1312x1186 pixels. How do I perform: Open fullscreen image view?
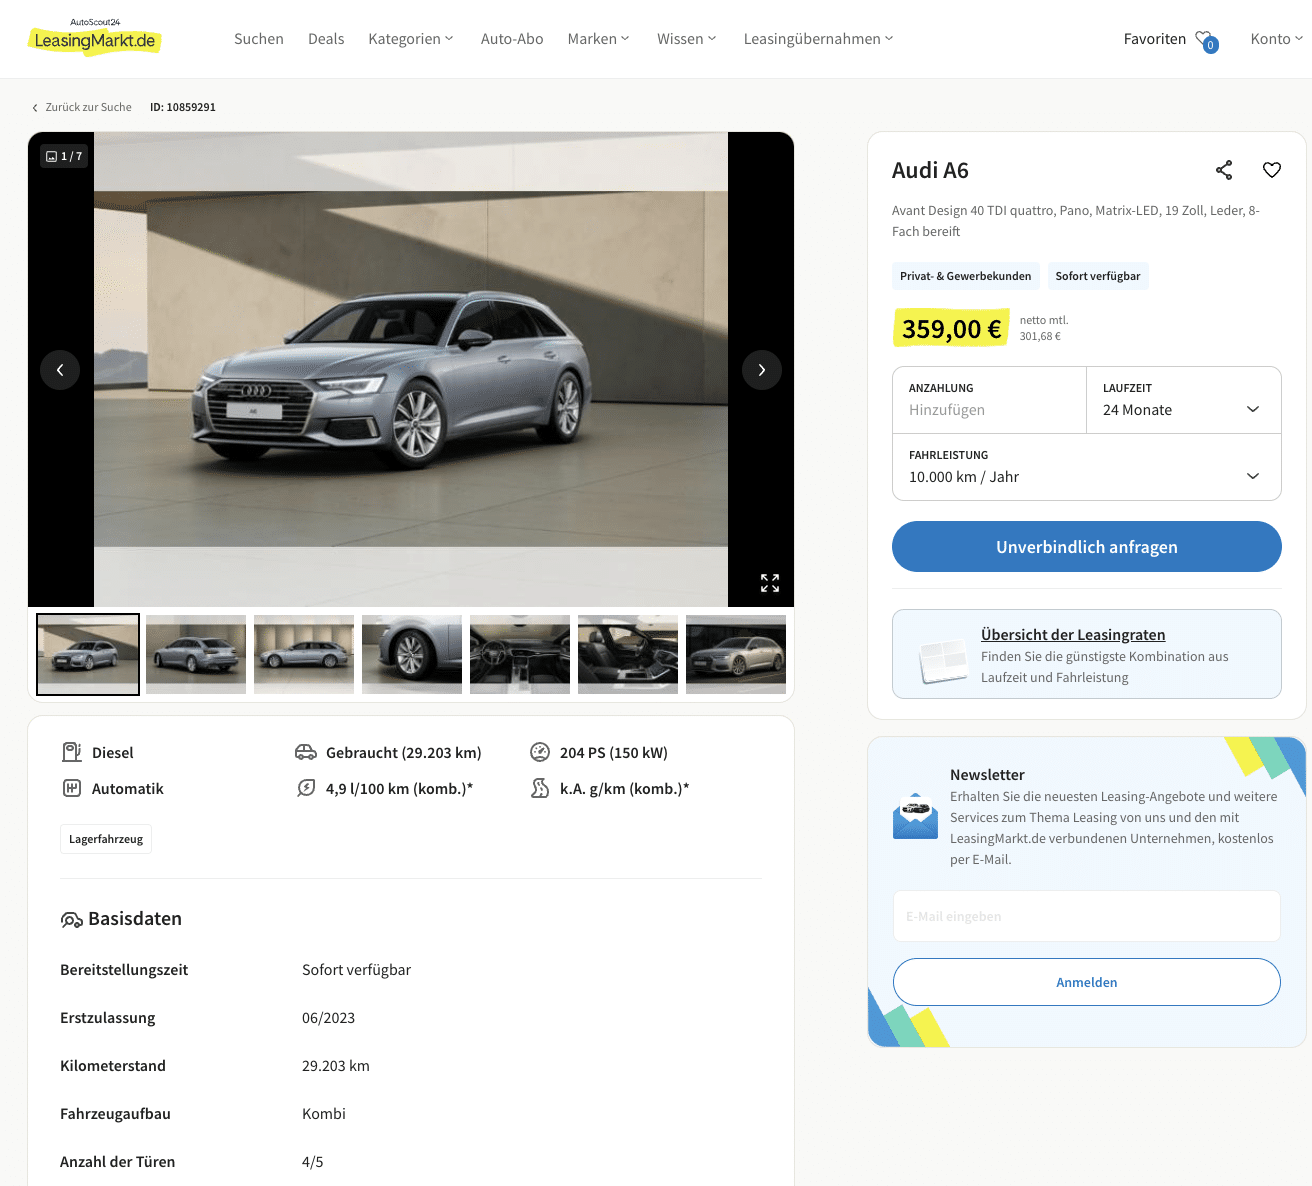(x=770, y=583)
